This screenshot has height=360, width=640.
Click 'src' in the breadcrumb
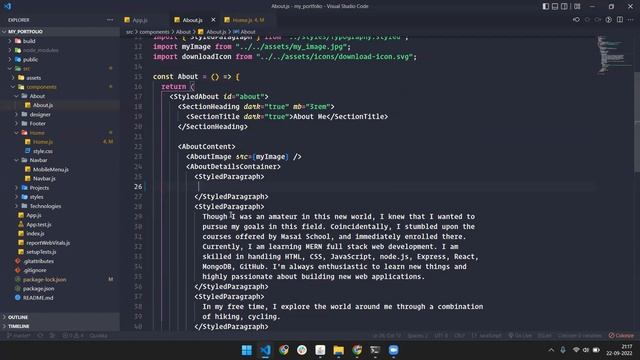(129, 32)
